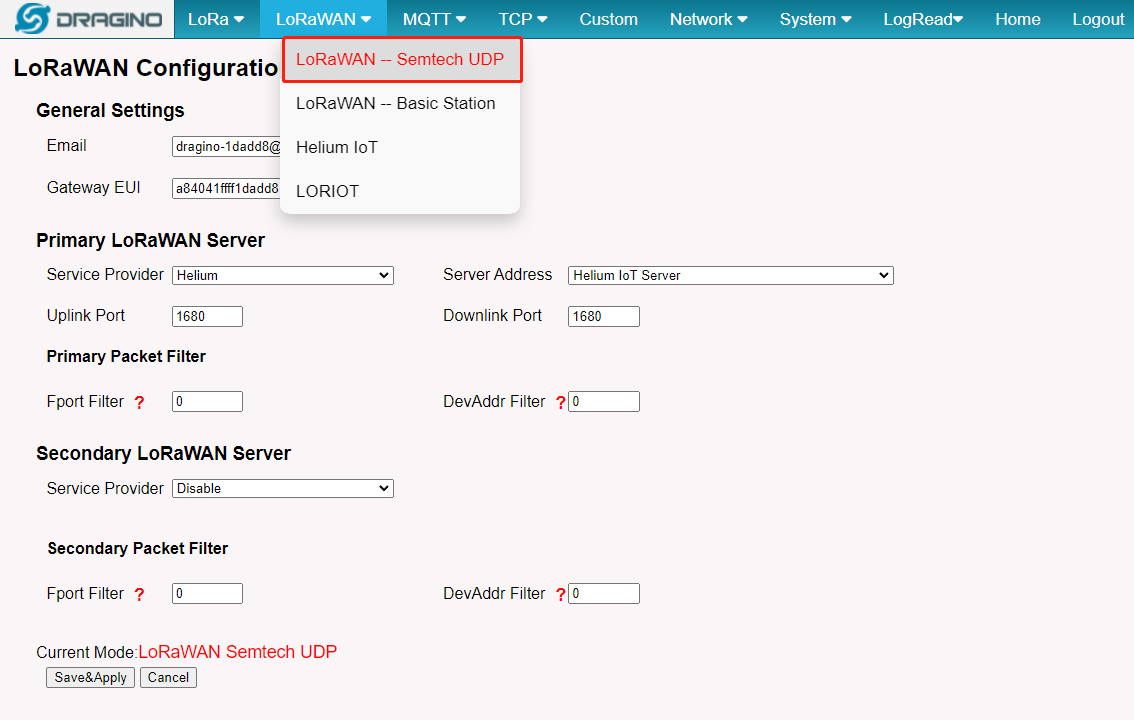
Task: Click Secondary DevAddr Filter help icon
Action: [x=560, y=594]
